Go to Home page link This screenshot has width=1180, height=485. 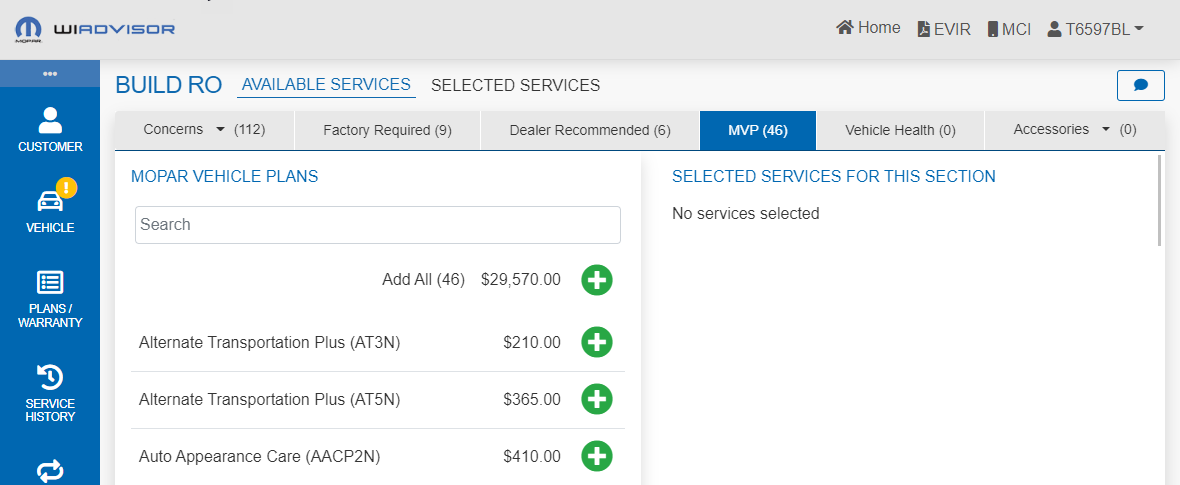[868, 28]
